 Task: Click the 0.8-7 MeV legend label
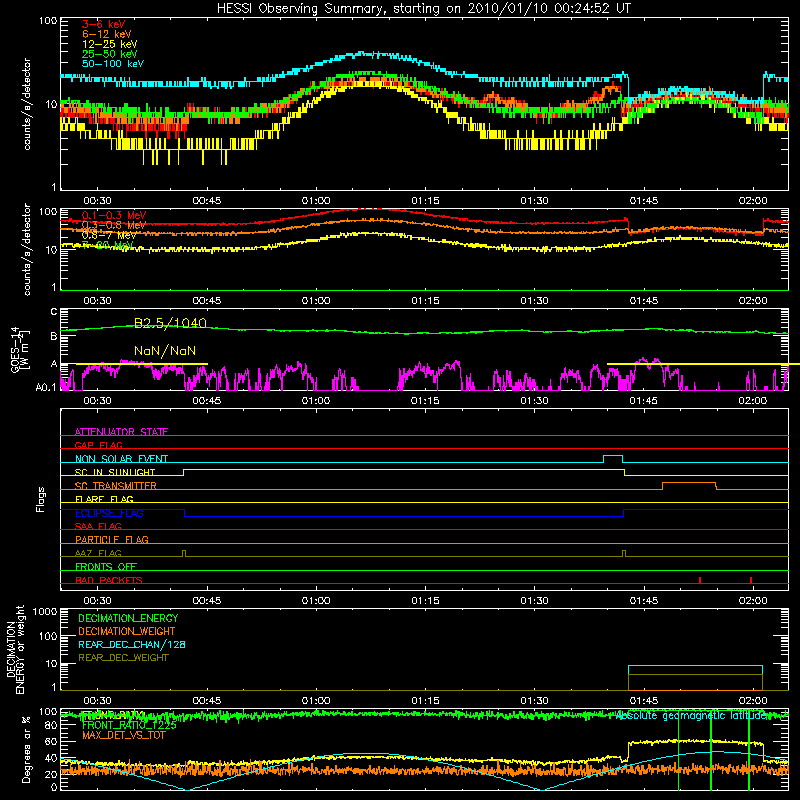[x=109, y=235]
